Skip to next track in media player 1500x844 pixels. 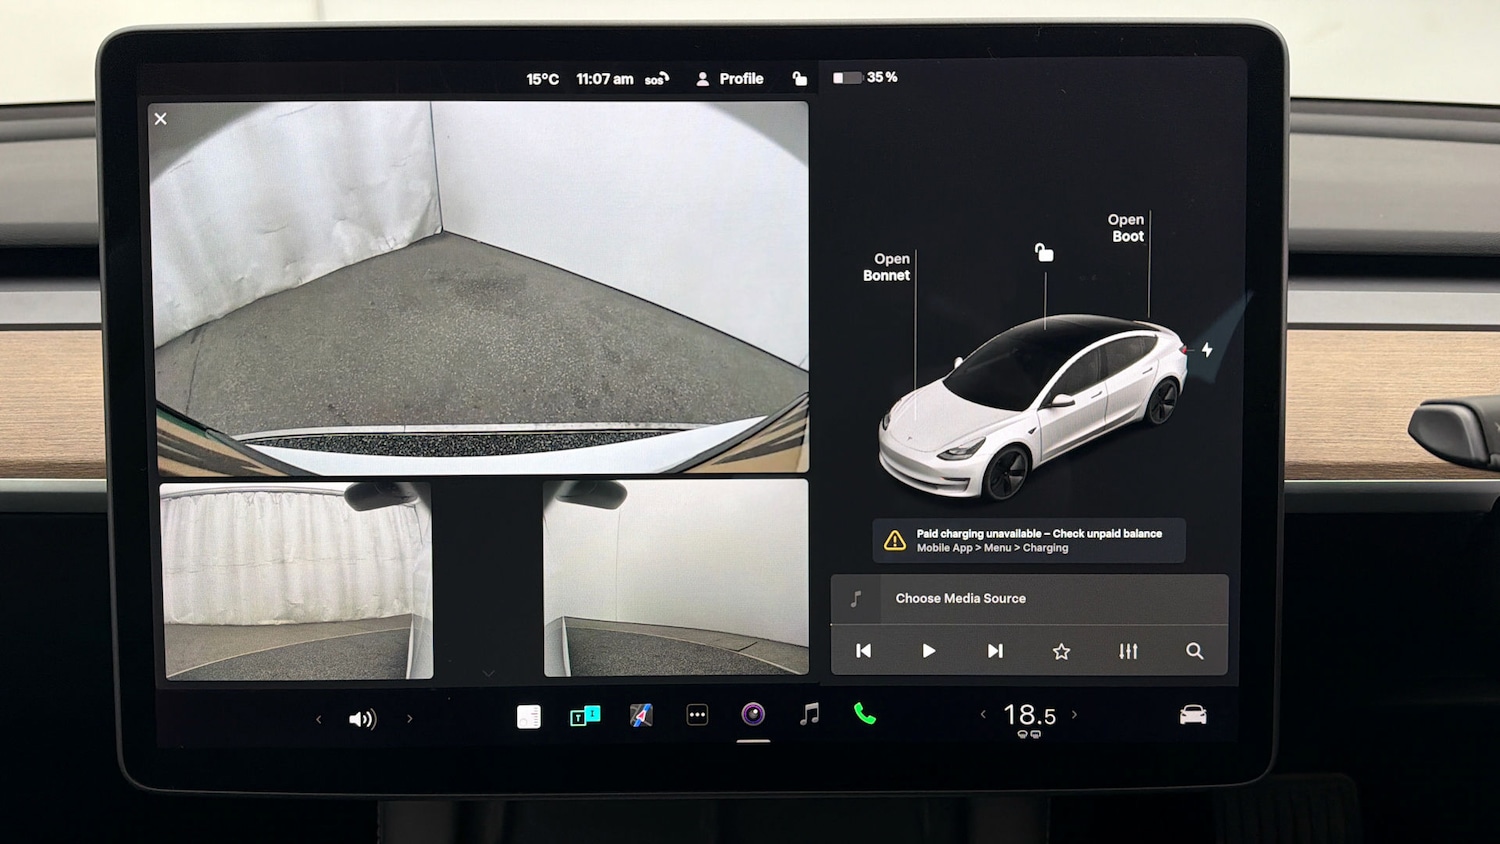tap(994, 651)
